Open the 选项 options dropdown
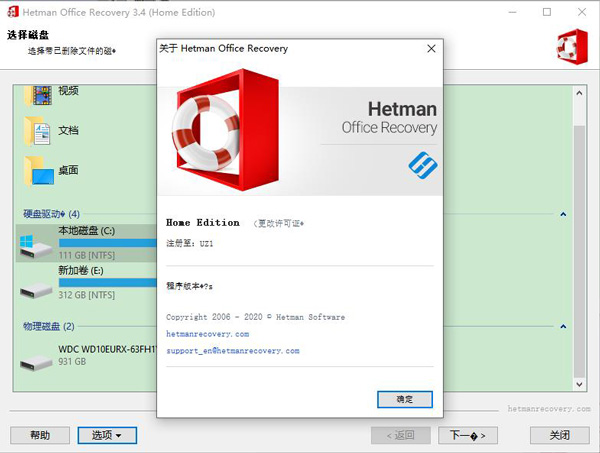600x453 pixels. pyautogui.click(x=107, y=435)
